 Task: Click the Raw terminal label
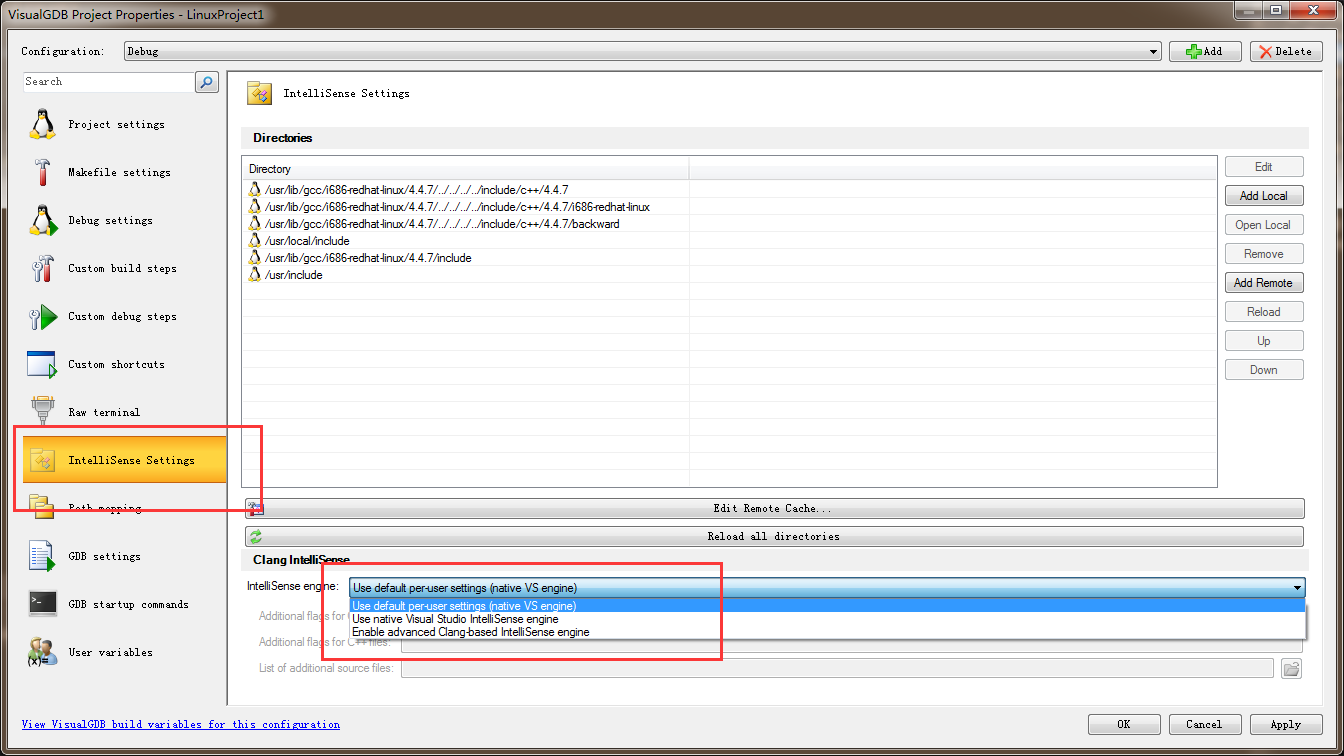click(x=104, y=412)
